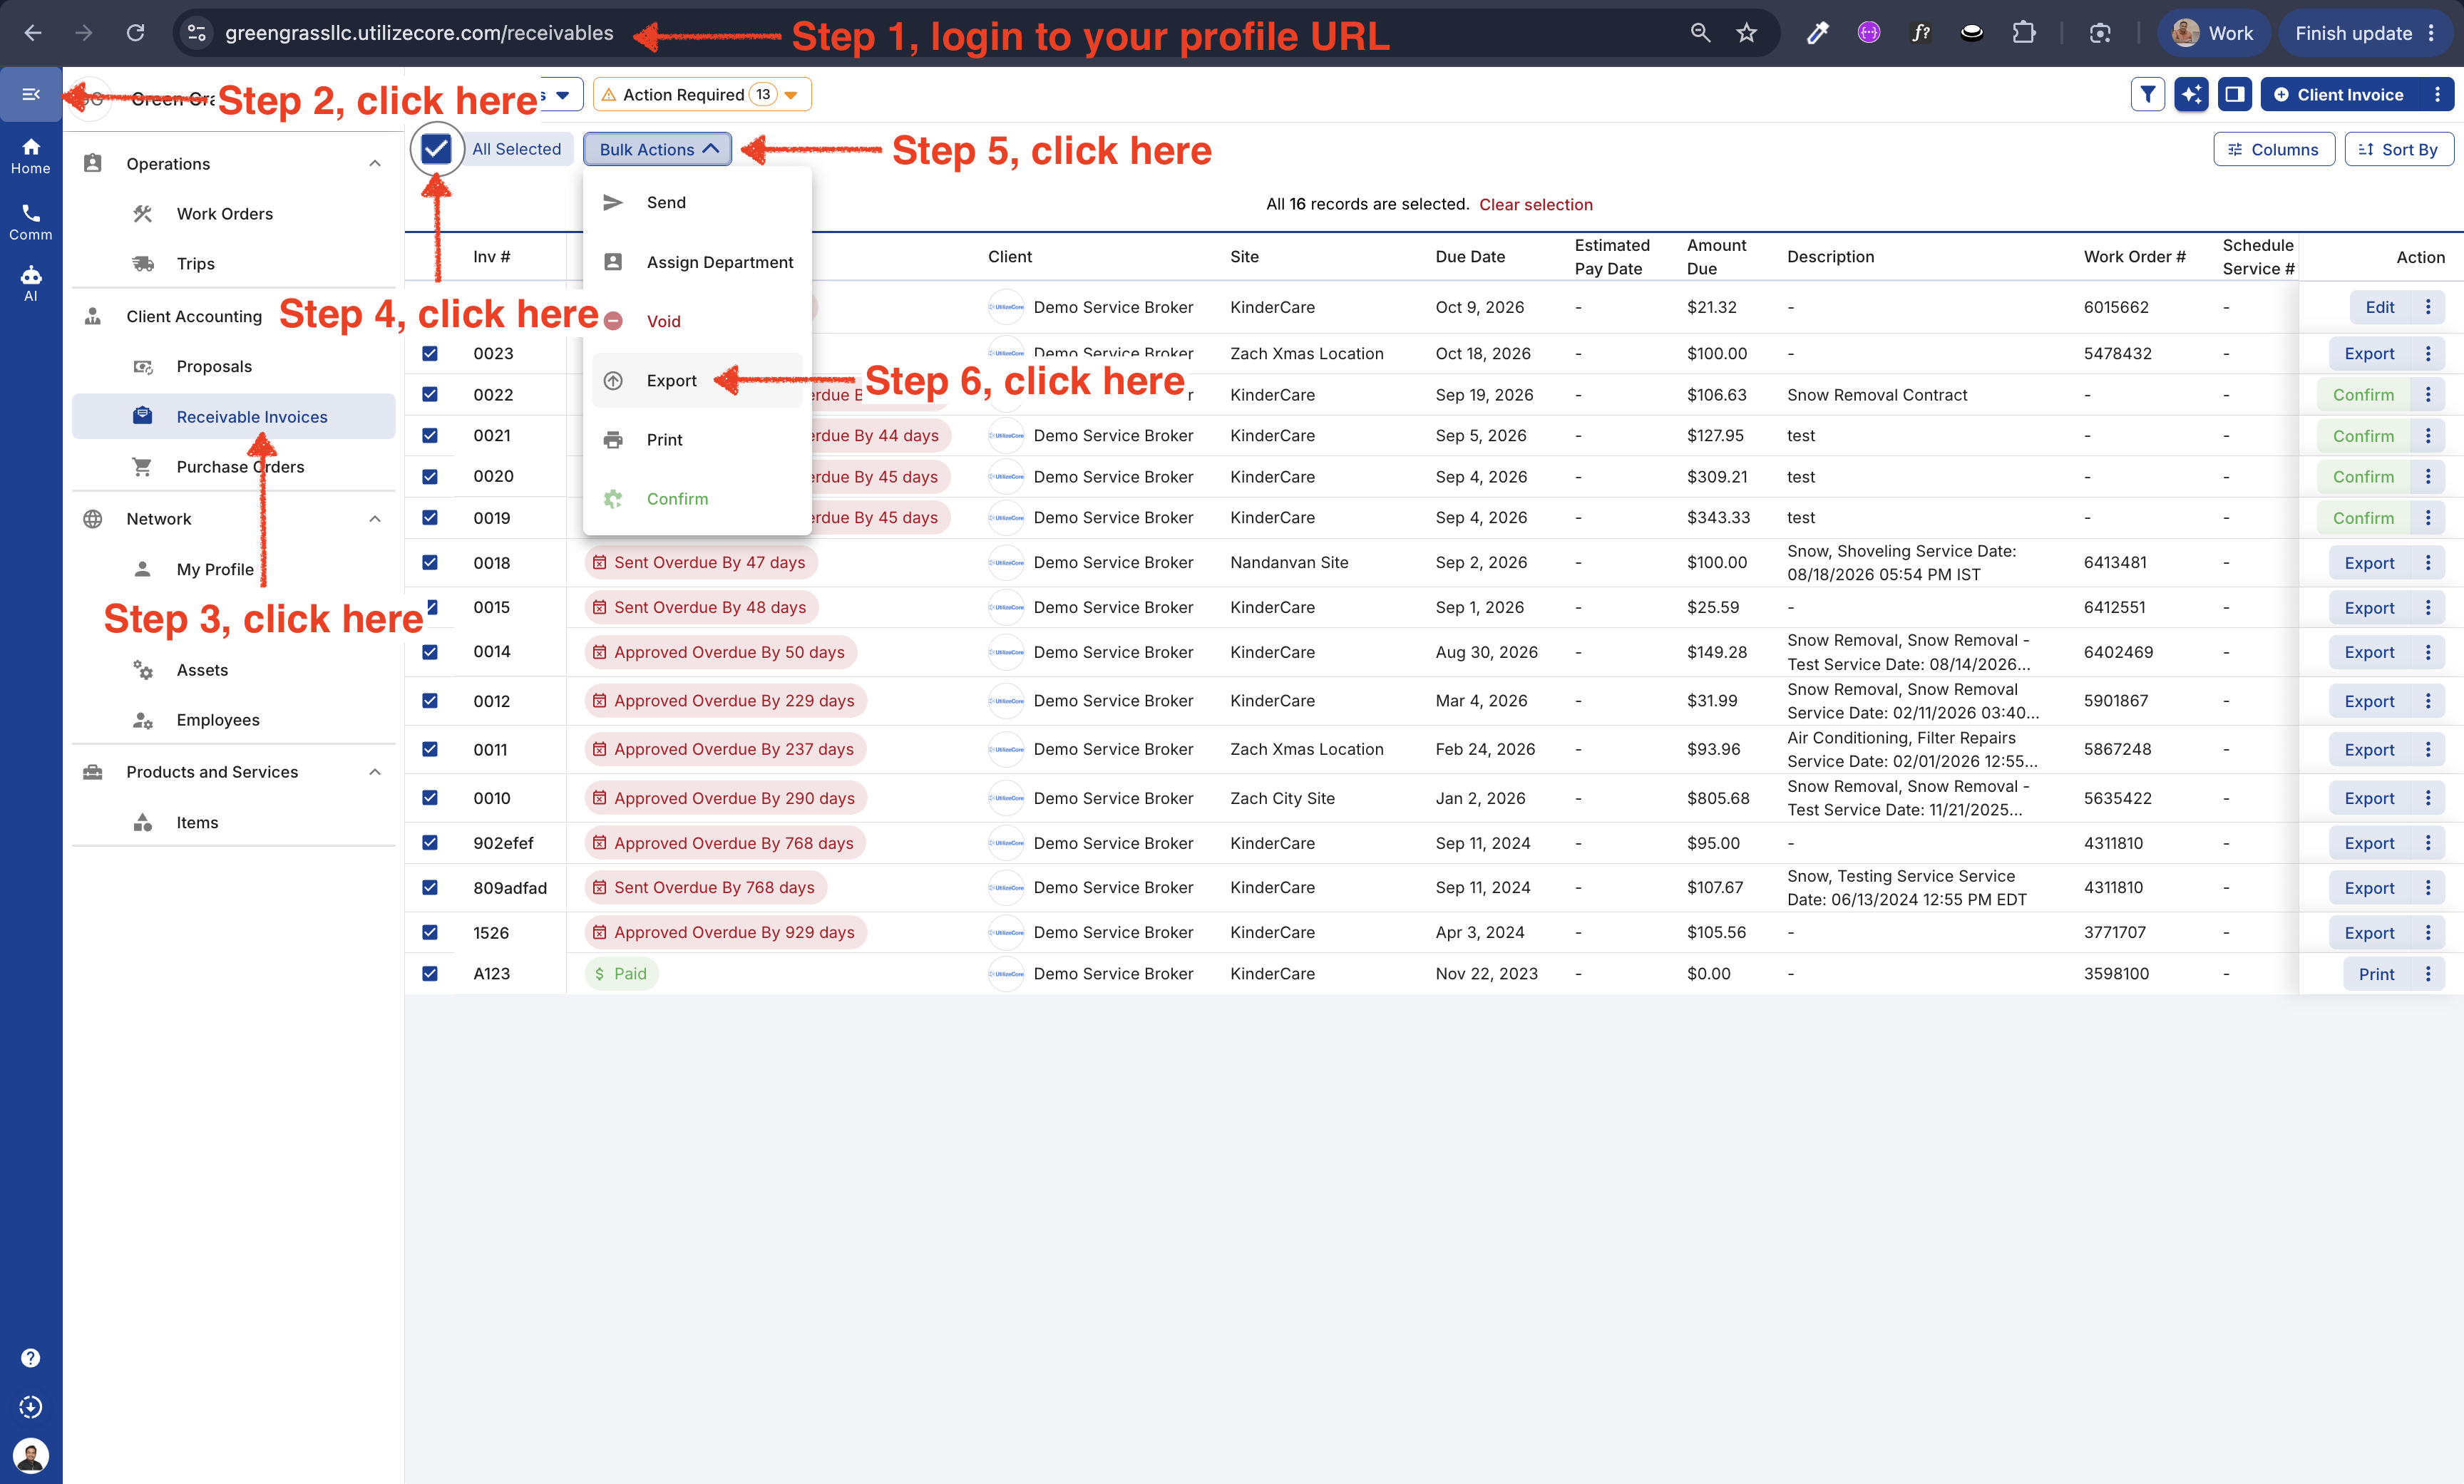Select Export from Bulk Actions menu
Viewport: 2464px width, 1484px height.
(697, 380)
